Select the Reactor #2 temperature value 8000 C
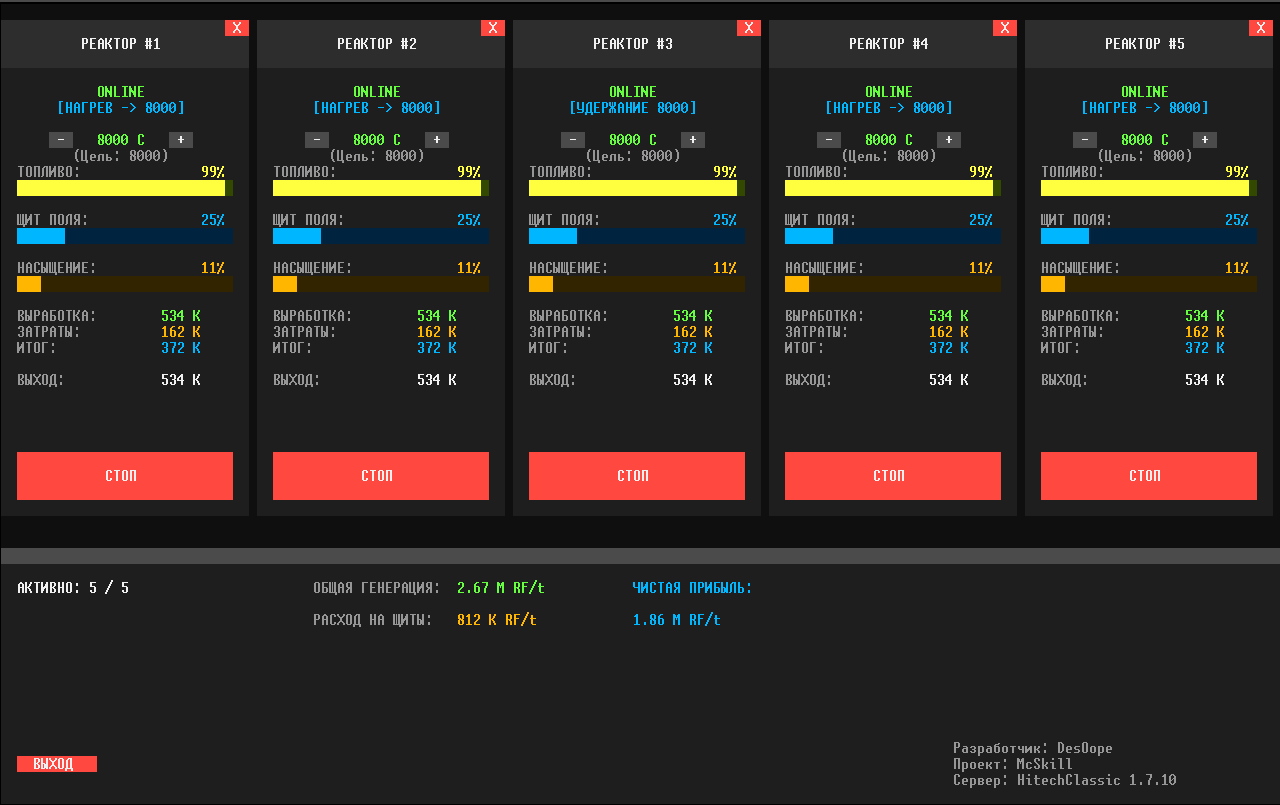This screenshot has height=805, width=1280. click(x=377, y=140)
